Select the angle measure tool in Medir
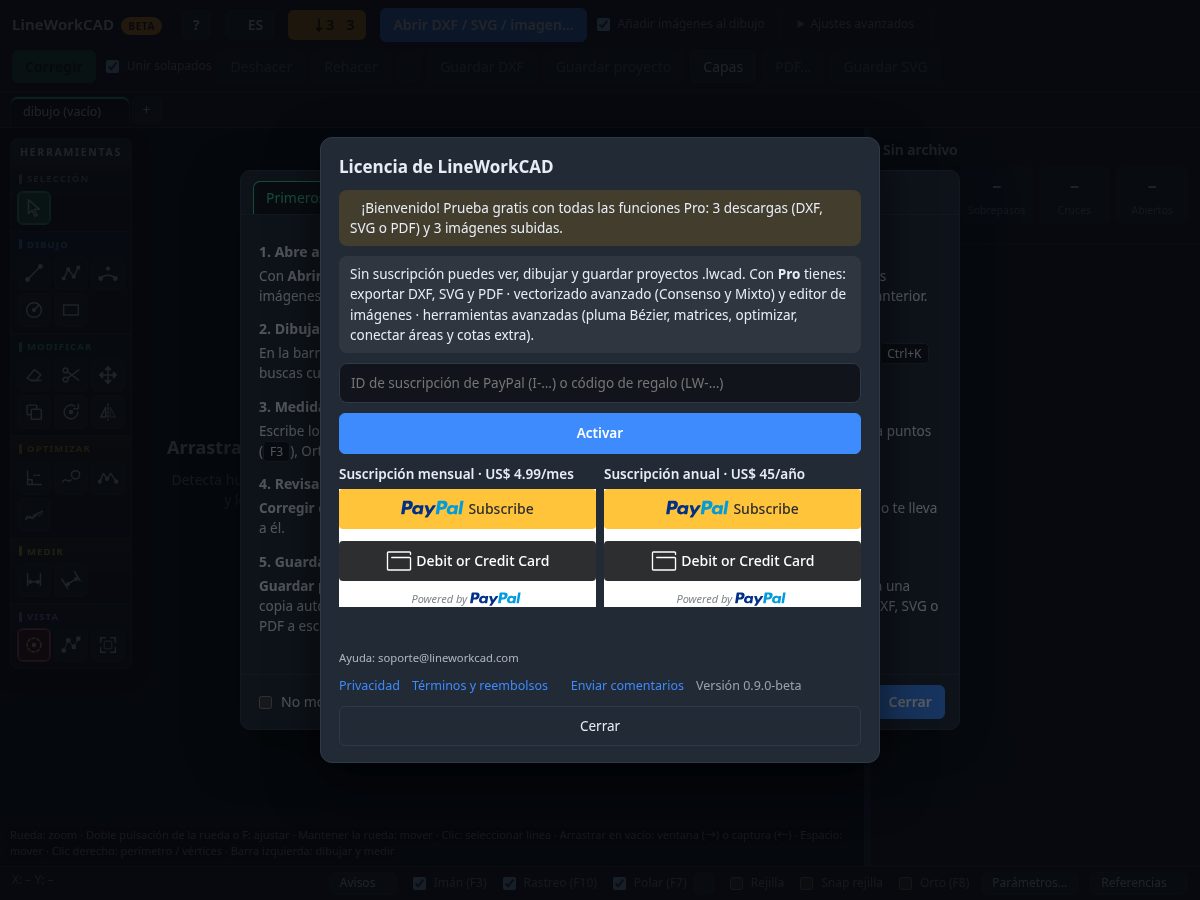 pos(71,580)
